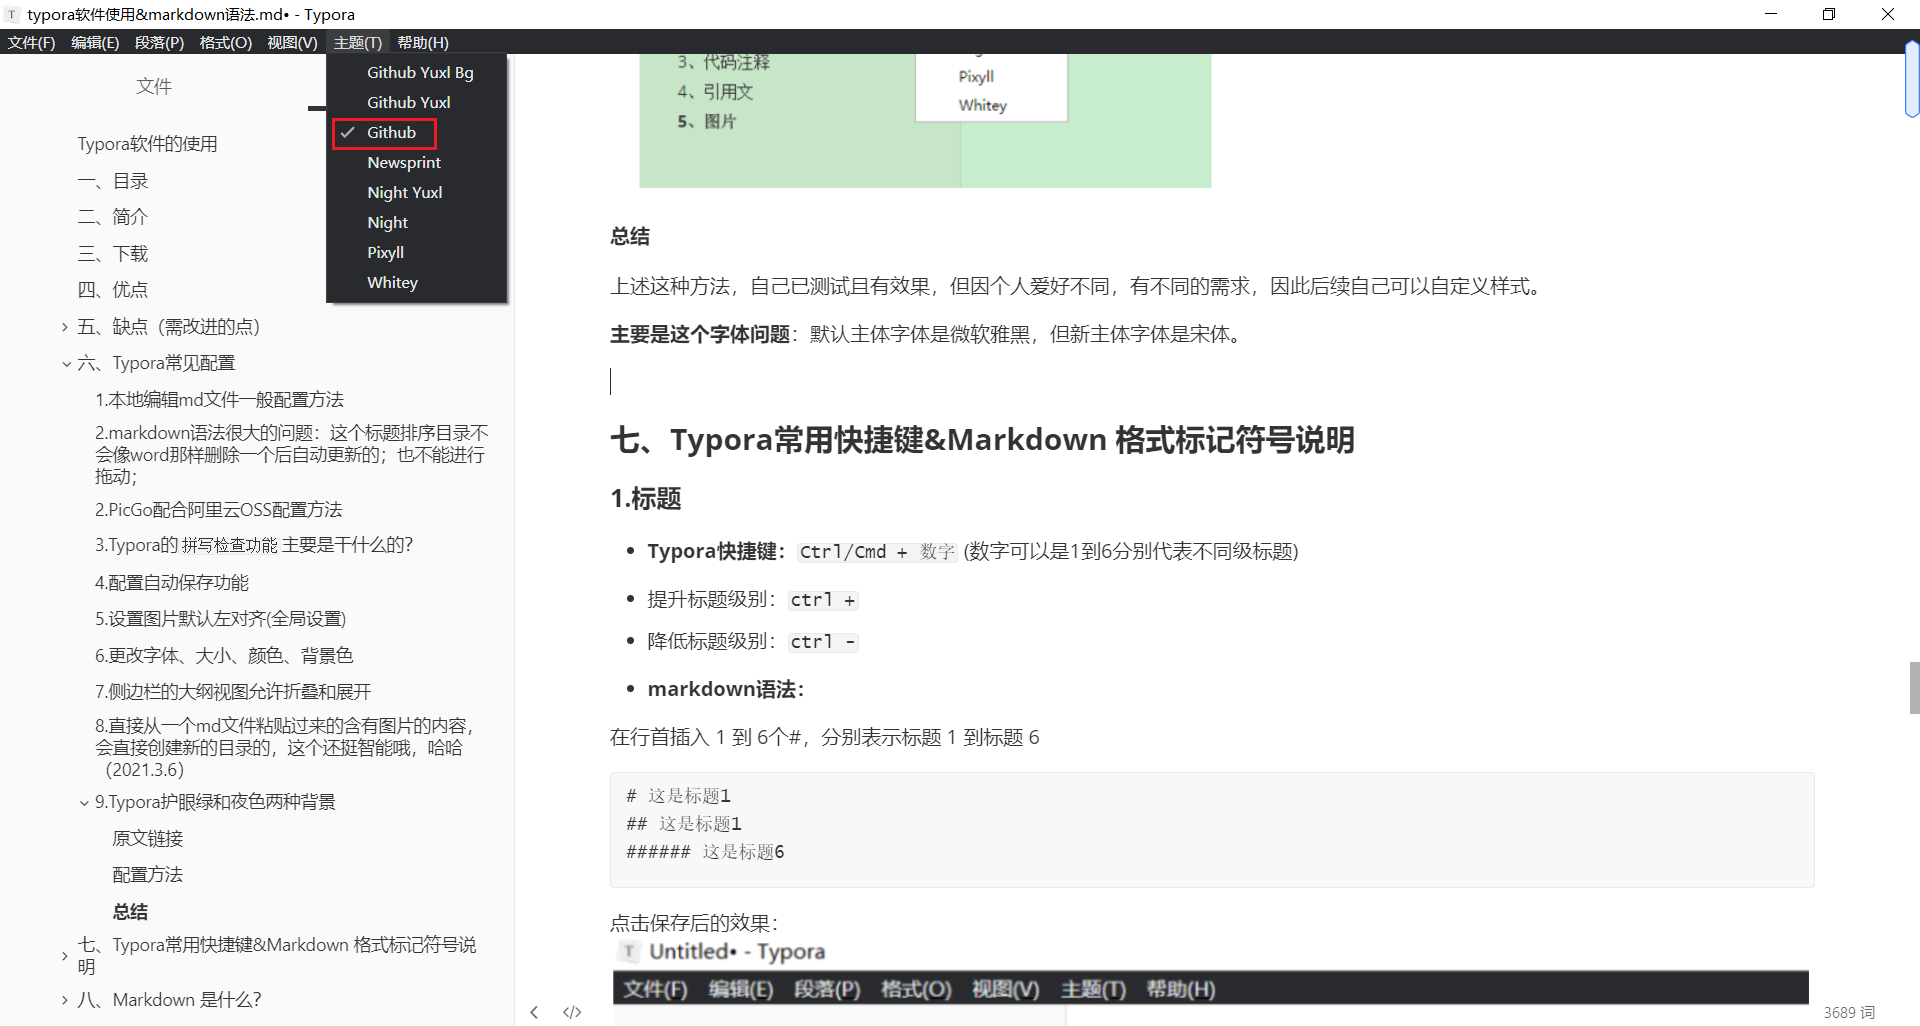The image size is (1920, 1026).
Task: Click the embedded theme menu screenshot image
Action: coord(925,120)
